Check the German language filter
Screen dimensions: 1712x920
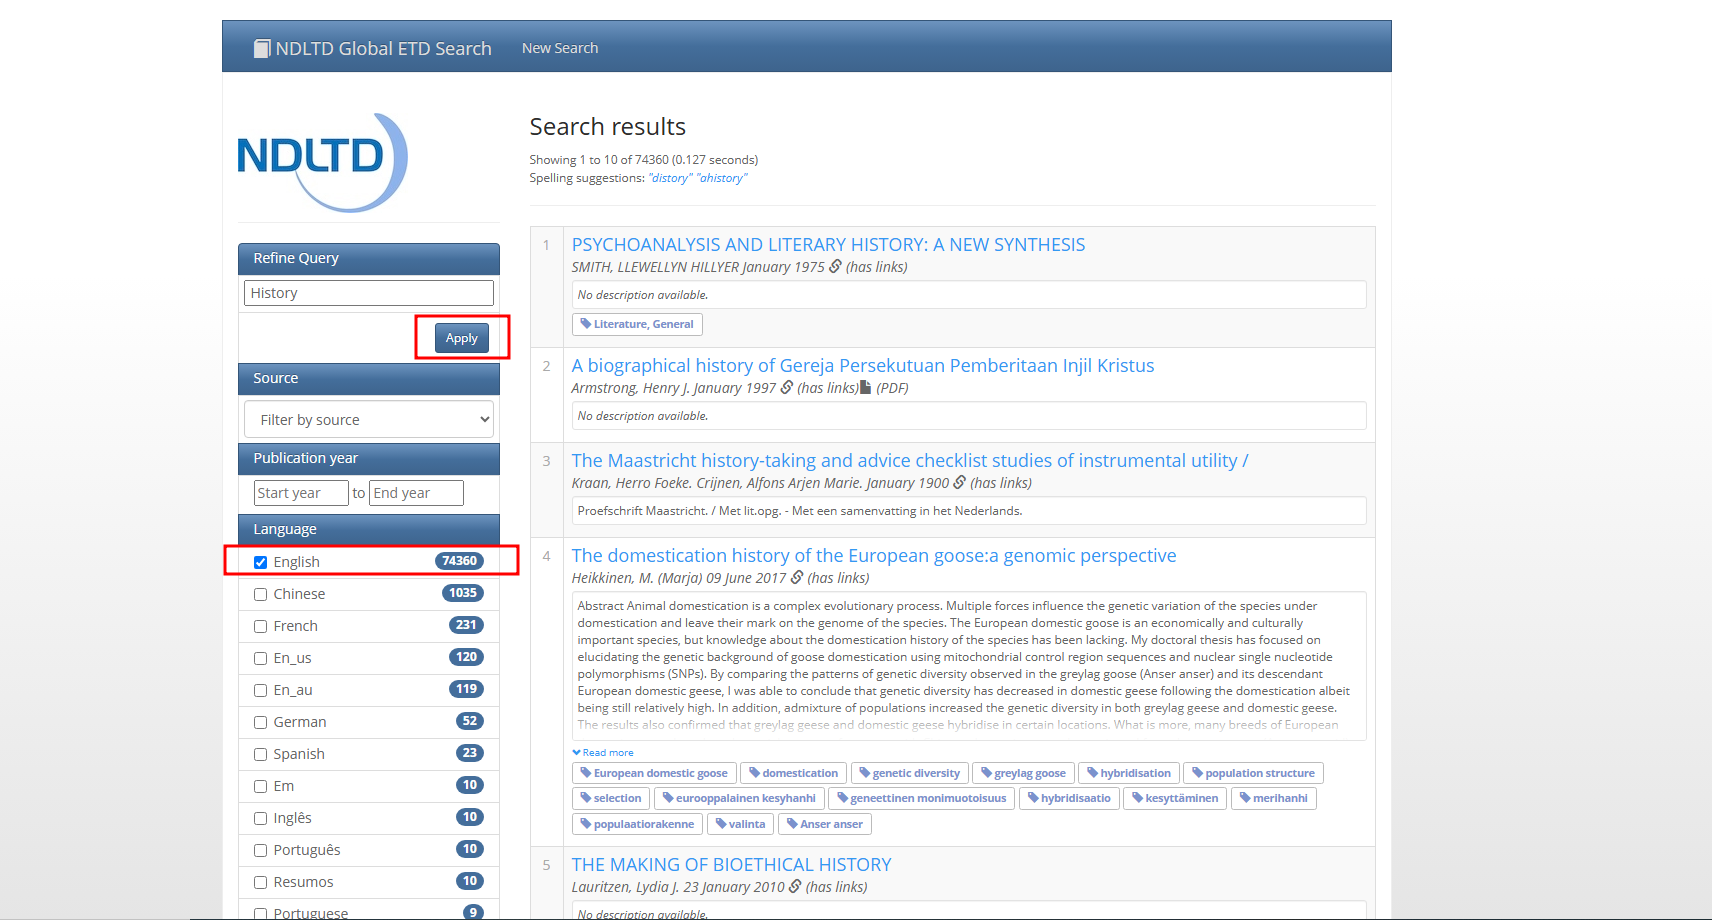tap(261, 722)
